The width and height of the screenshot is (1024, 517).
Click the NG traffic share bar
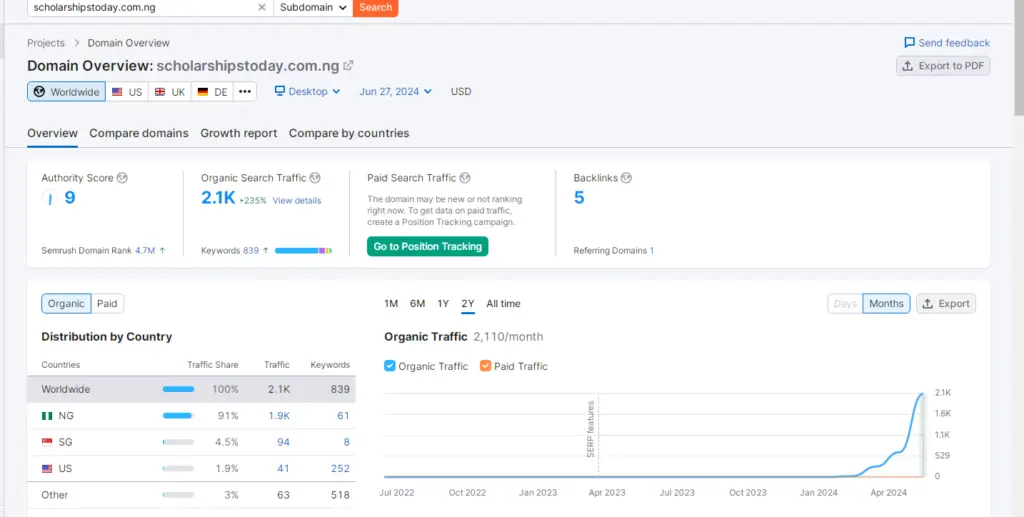pos(178,416)
